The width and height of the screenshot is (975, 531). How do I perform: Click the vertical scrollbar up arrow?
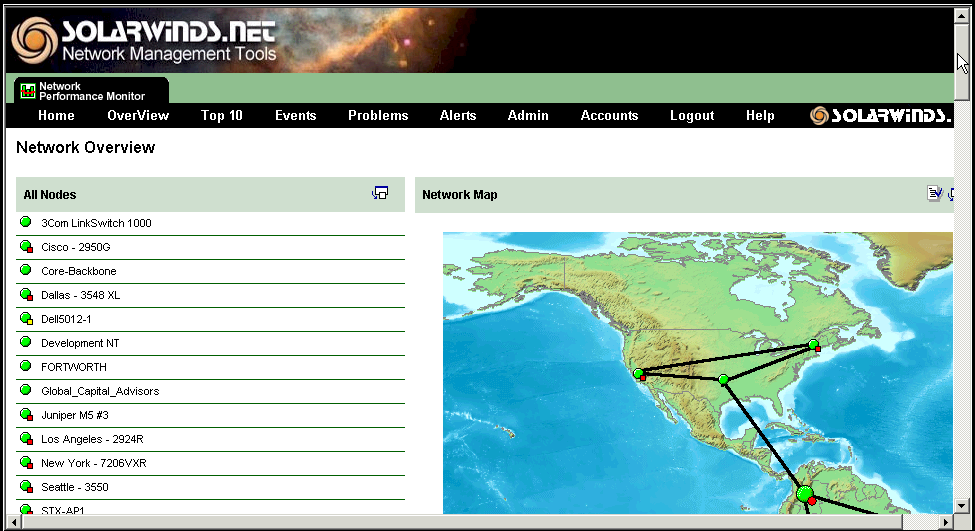962,16
